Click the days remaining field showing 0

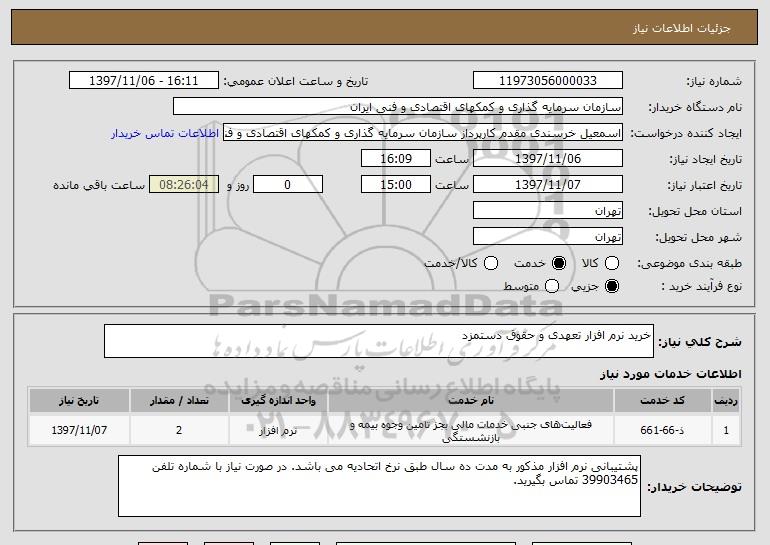288,185
